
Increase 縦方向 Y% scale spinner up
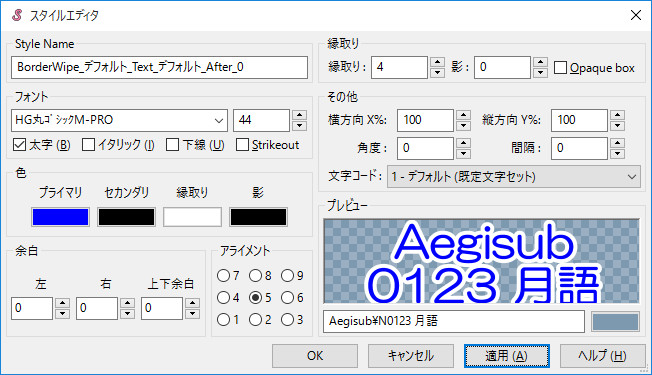coord(617,115)
